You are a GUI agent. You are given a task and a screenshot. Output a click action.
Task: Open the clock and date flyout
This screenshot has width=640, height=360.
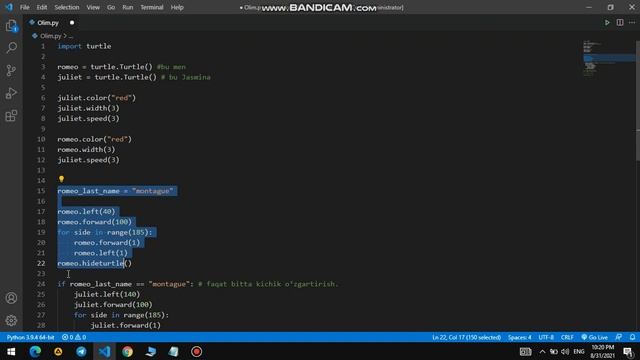[602, 351]
